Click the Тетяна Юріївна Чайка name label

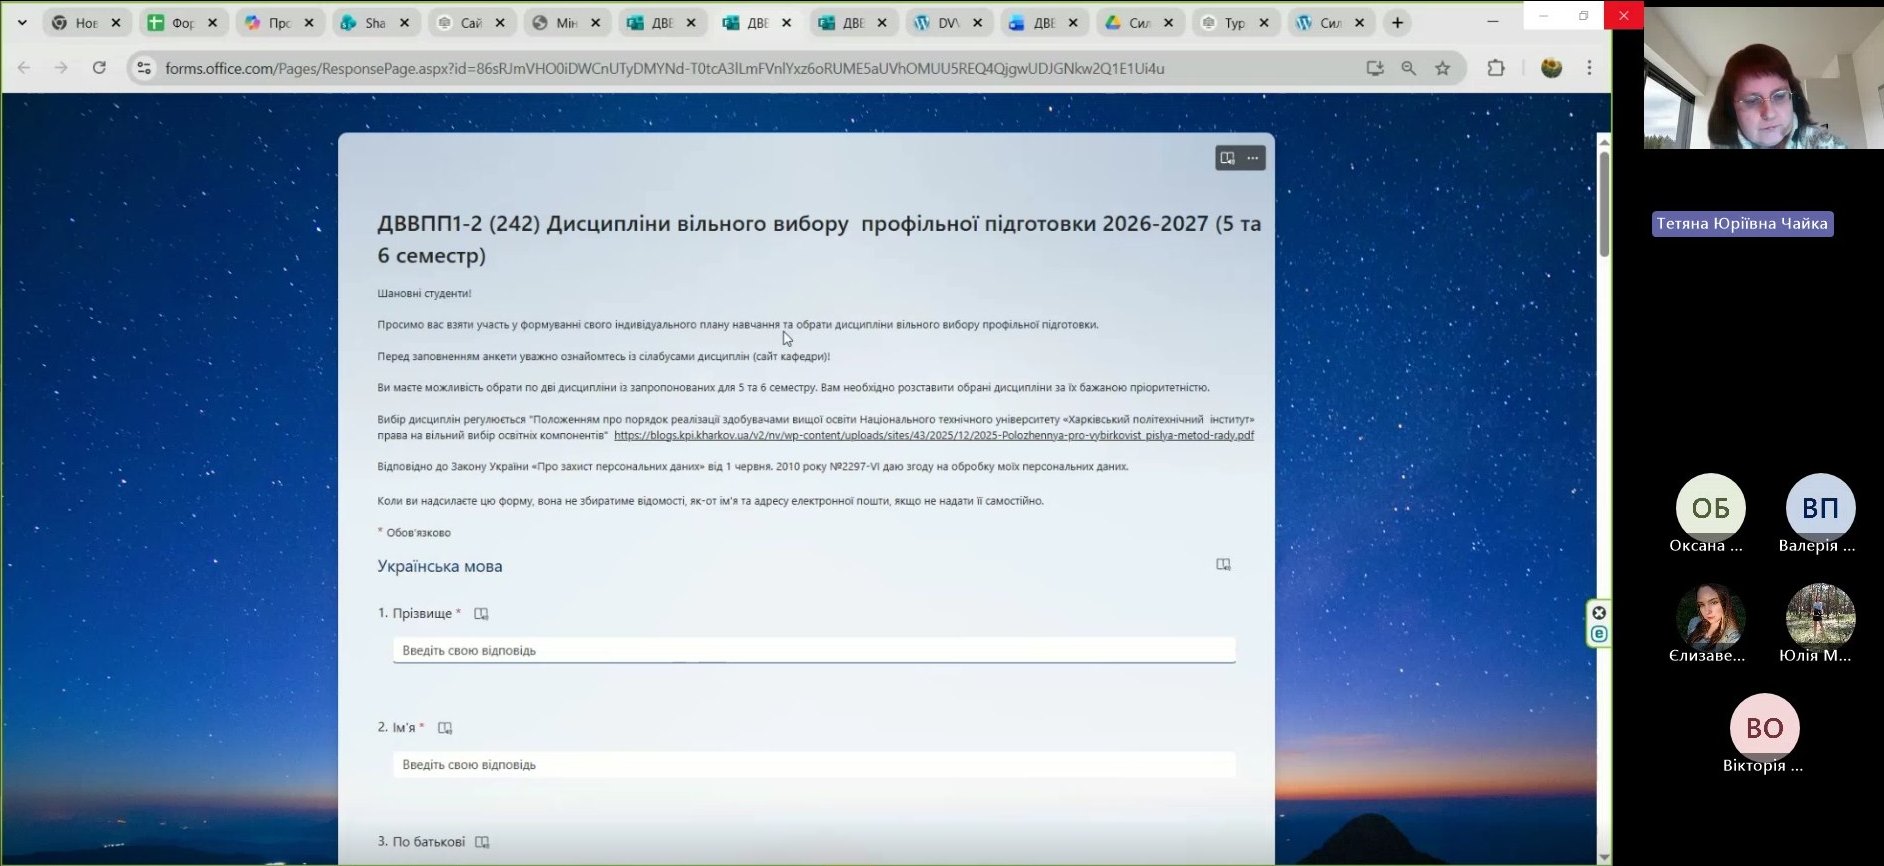[x=1742, y=223]
